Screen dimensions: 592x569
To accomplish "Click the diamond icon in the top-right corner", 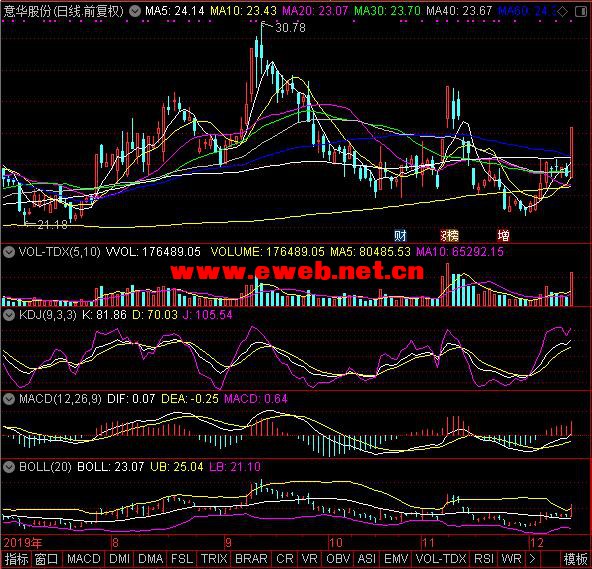I will [563, 12].
